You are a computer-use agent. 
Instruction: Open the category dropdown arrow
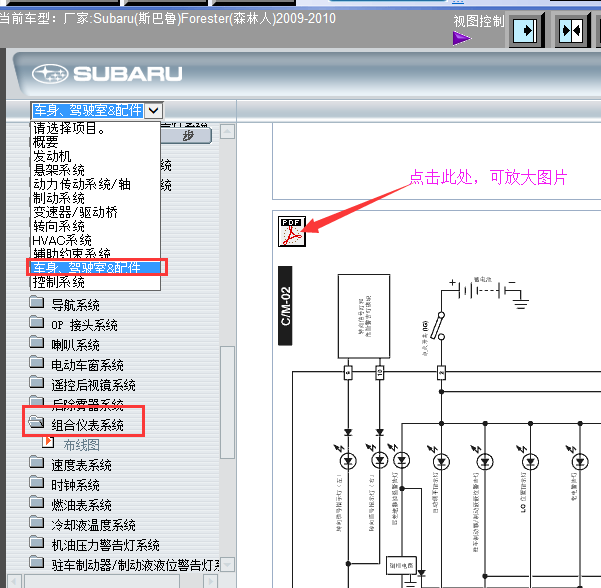153,110
